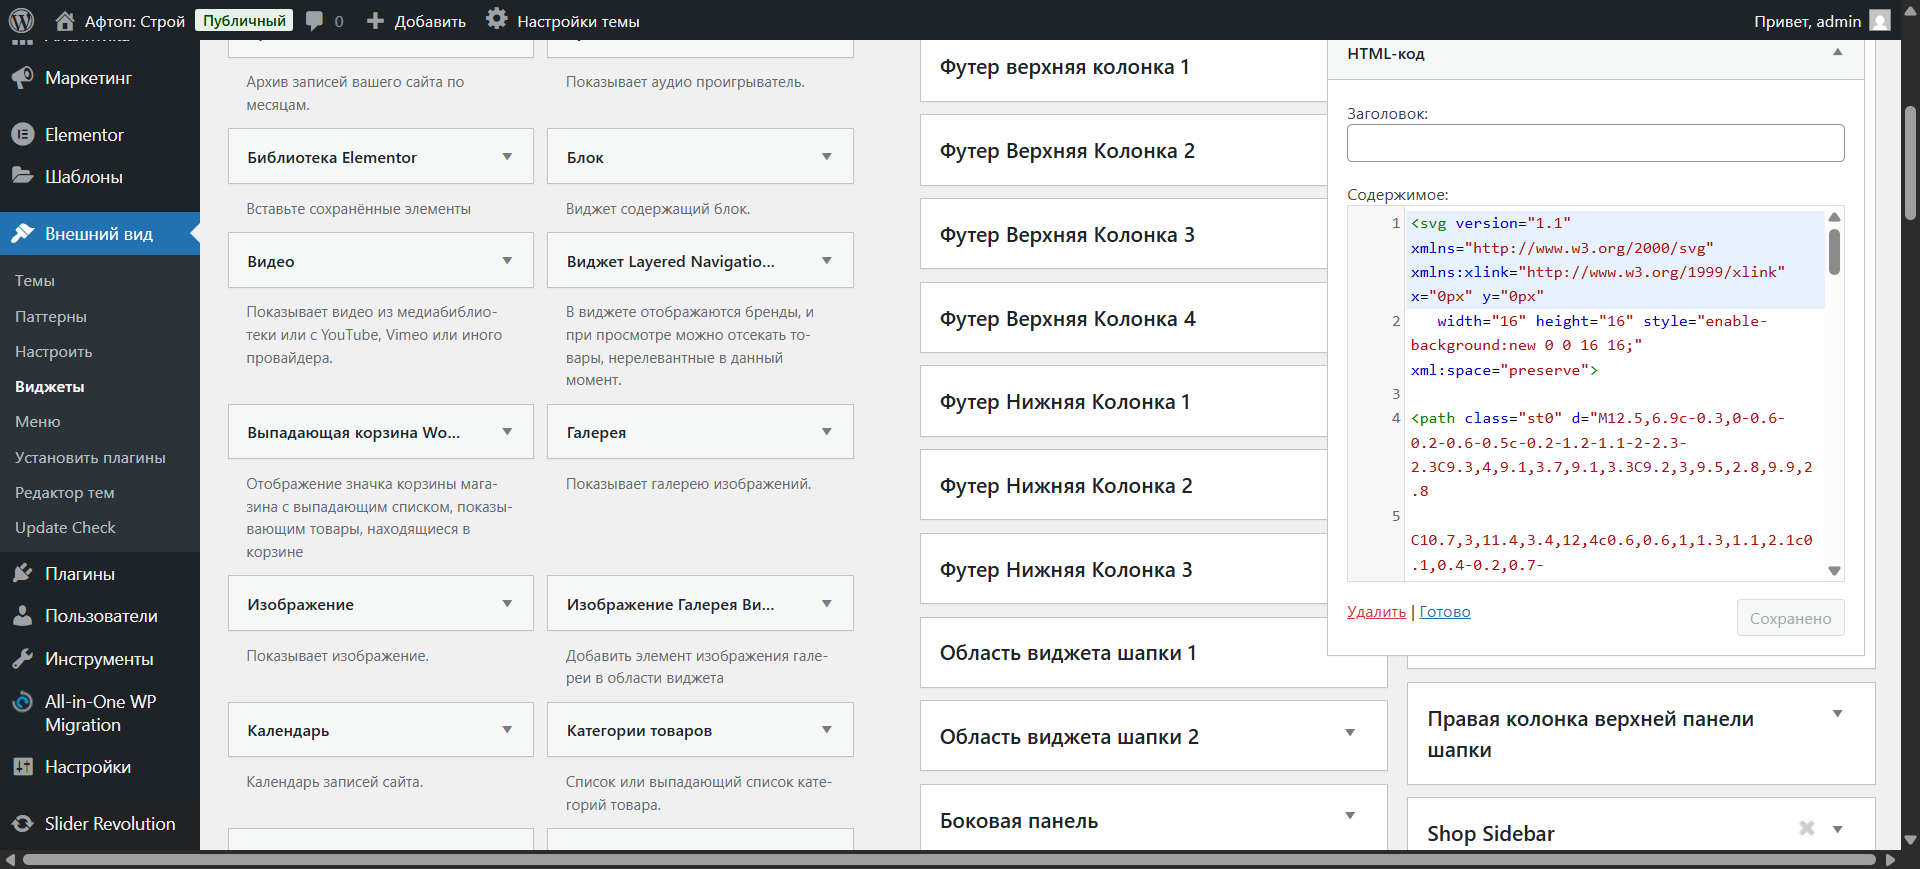
Task: Open Slider Revolution from the sidebar
Action: (x=109, y=824)
